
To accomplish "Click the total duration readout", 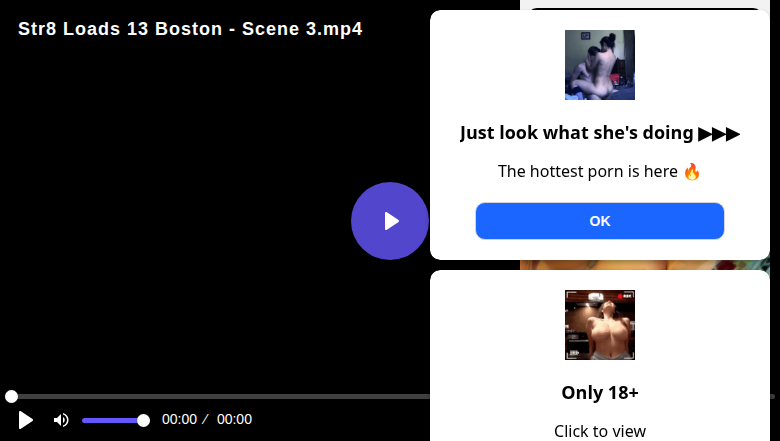I will pyautogui.click(x=234, y=420).
